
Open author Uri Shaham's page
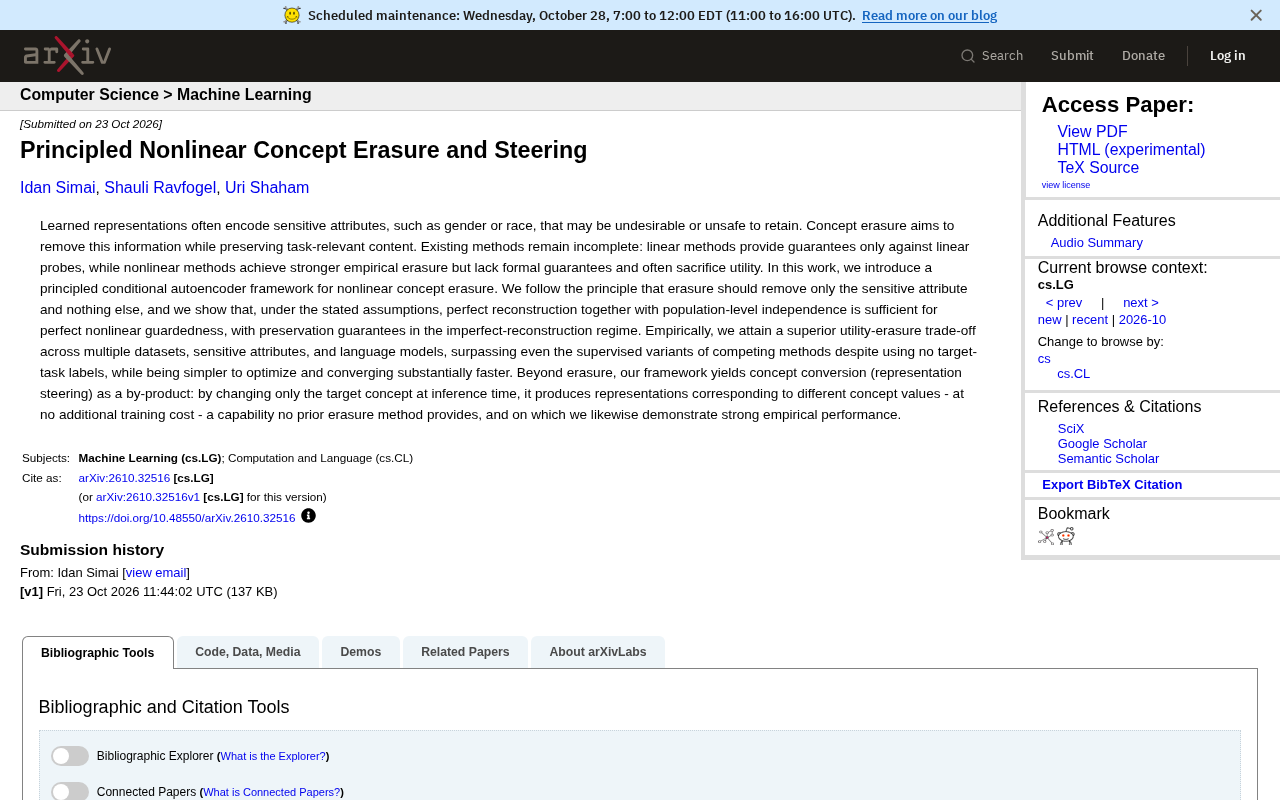point(267,188)
